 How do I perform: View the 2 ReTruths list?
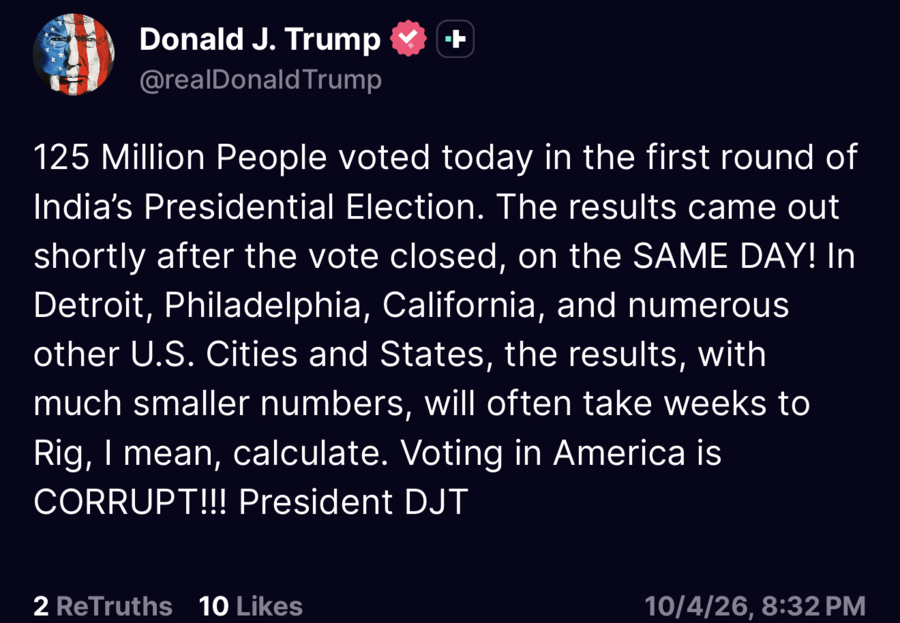[x=103, y=606]
